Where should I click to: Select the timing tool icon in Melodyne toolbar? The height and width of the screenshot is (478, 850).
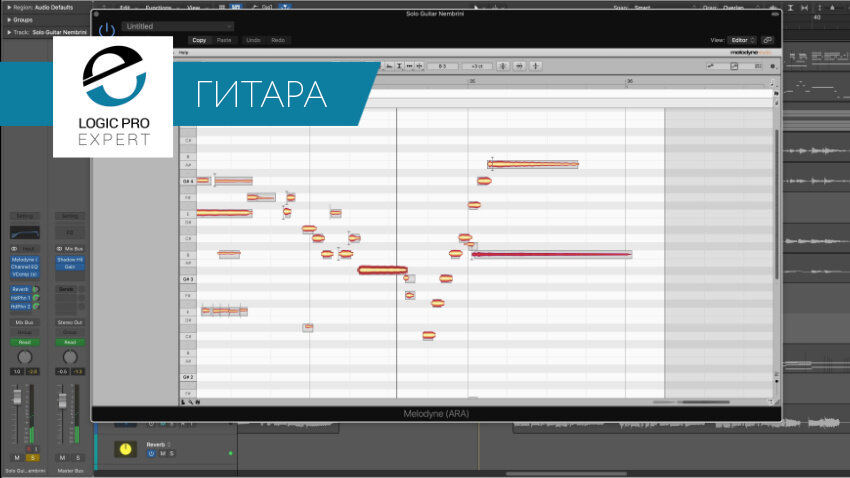[409, 66]
